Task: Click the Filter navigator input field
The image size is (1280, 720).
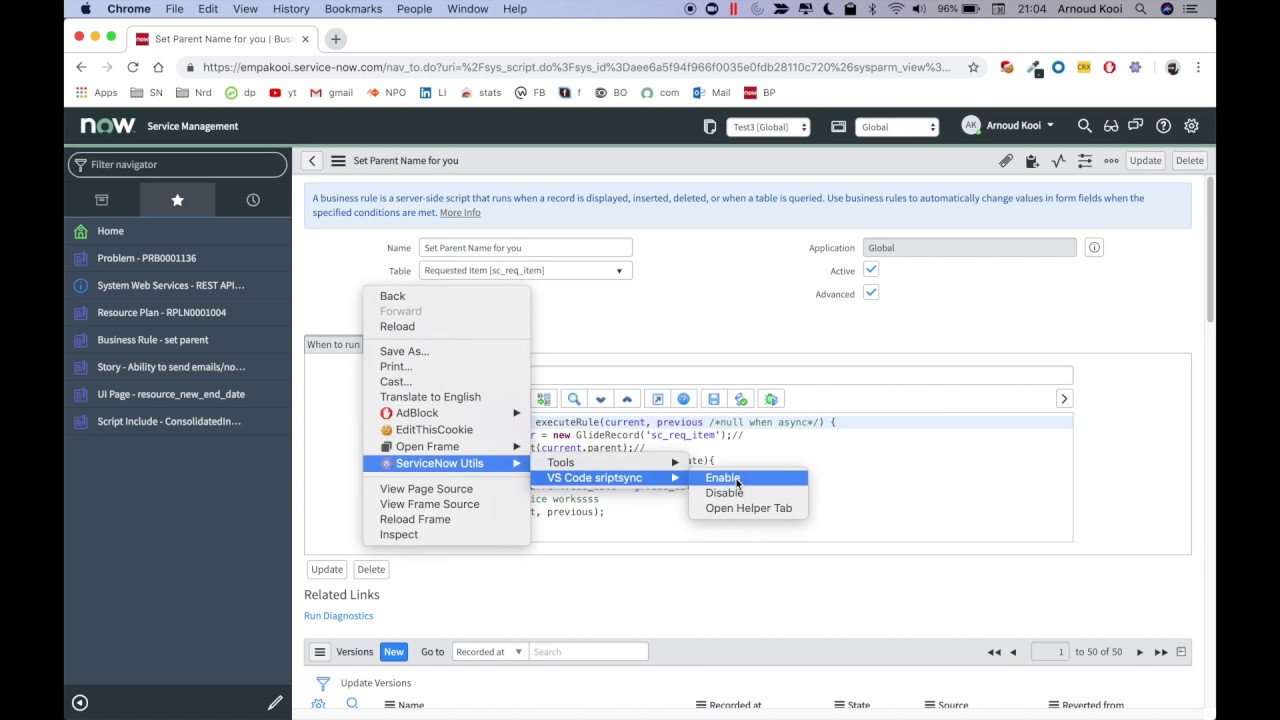Action: click(x=178, y=164)
